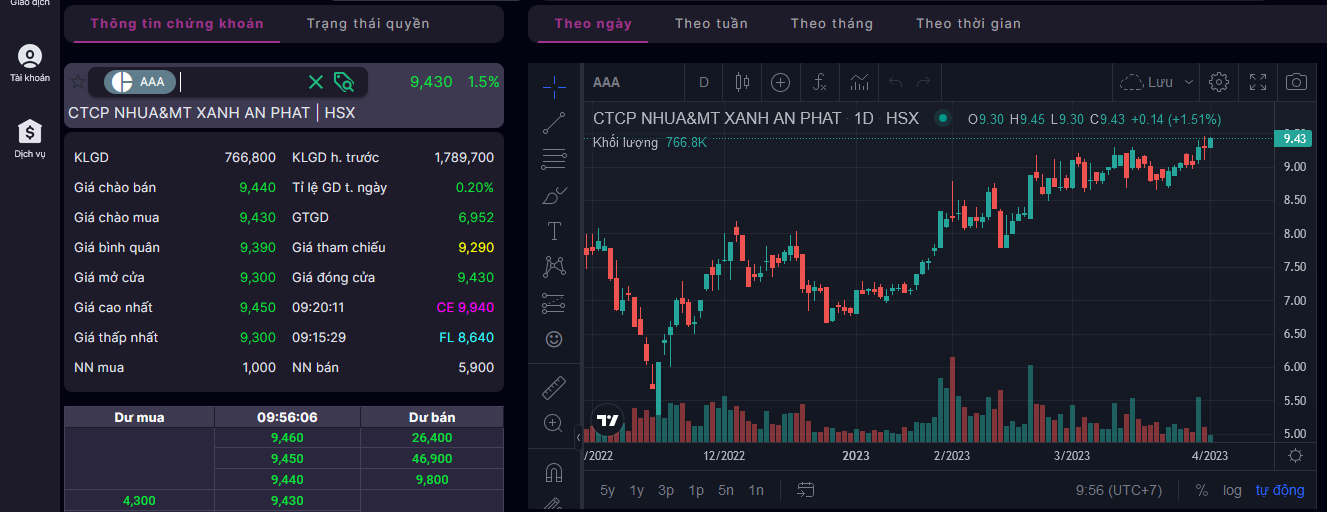Open the chart indicators fx button
The width and height of the screenshot is (1327, 512).
coord(819,82)
